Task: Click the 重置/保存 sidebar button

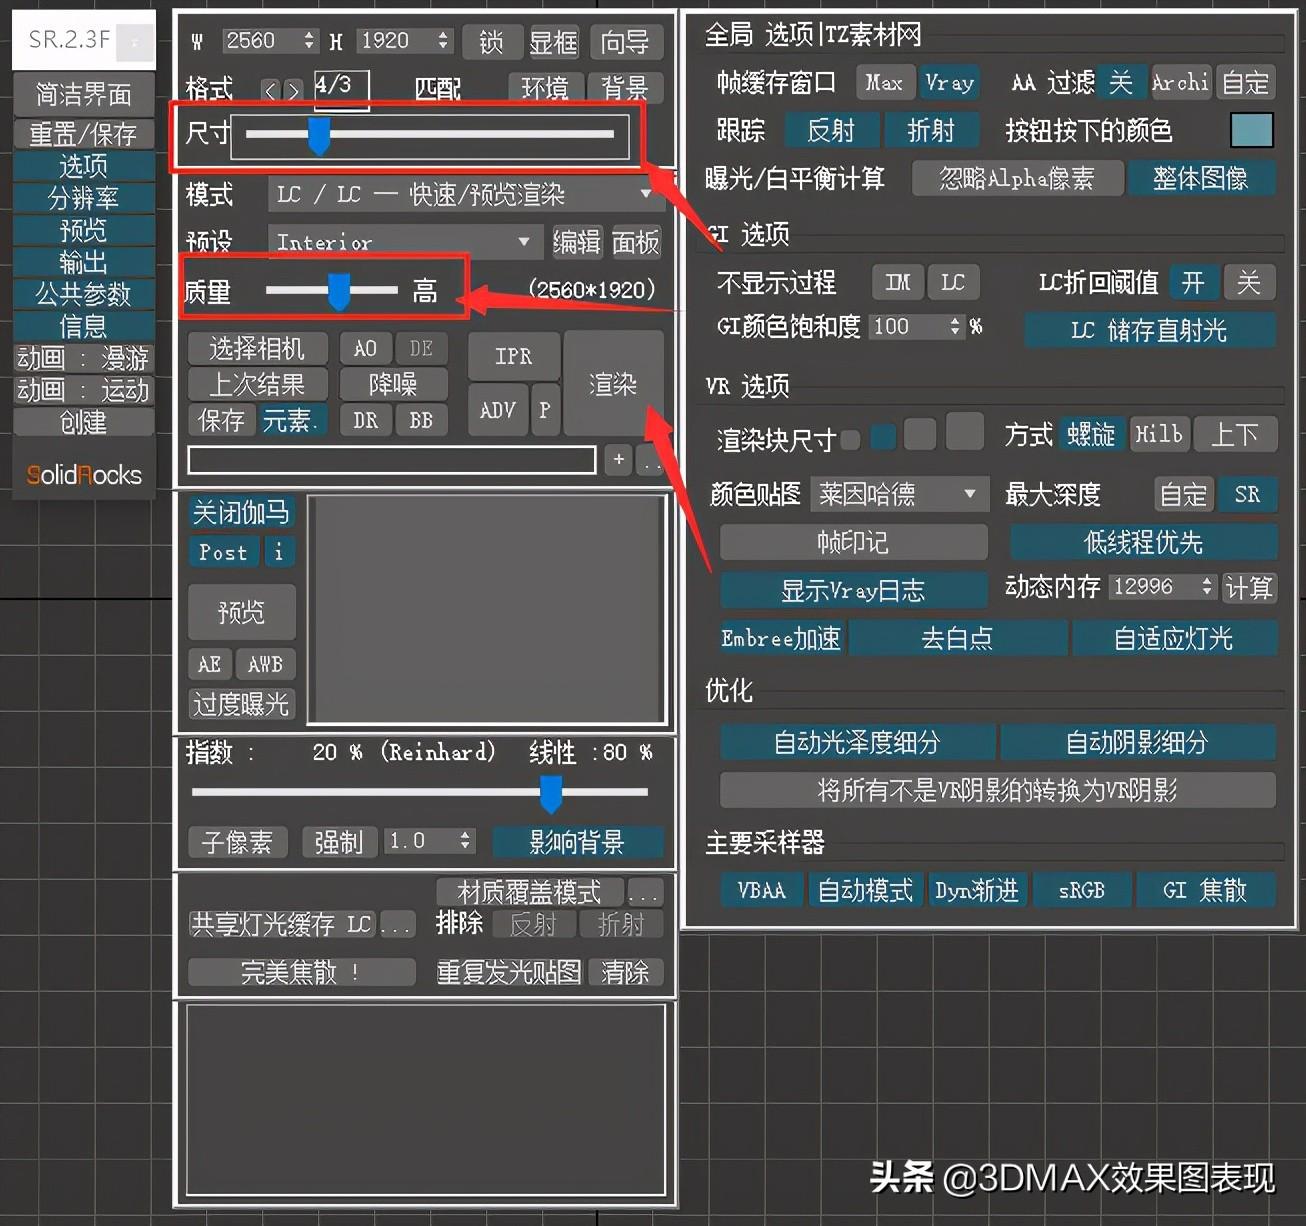Action: tap(84, 134)
